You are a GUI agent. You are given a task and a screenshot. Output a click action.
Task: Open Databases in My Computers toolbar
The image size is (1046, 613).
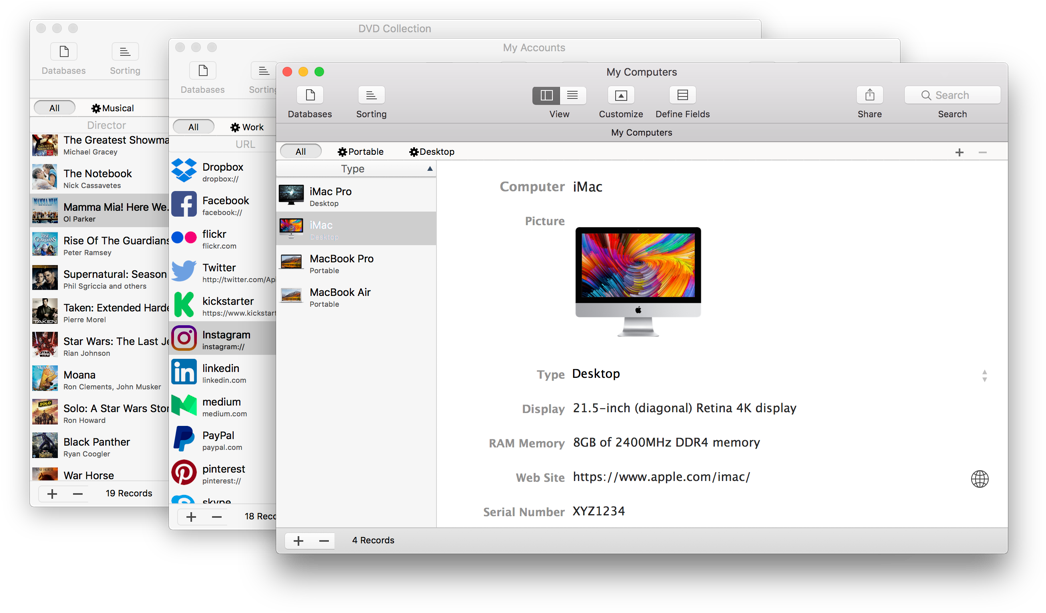pos(310,96)
